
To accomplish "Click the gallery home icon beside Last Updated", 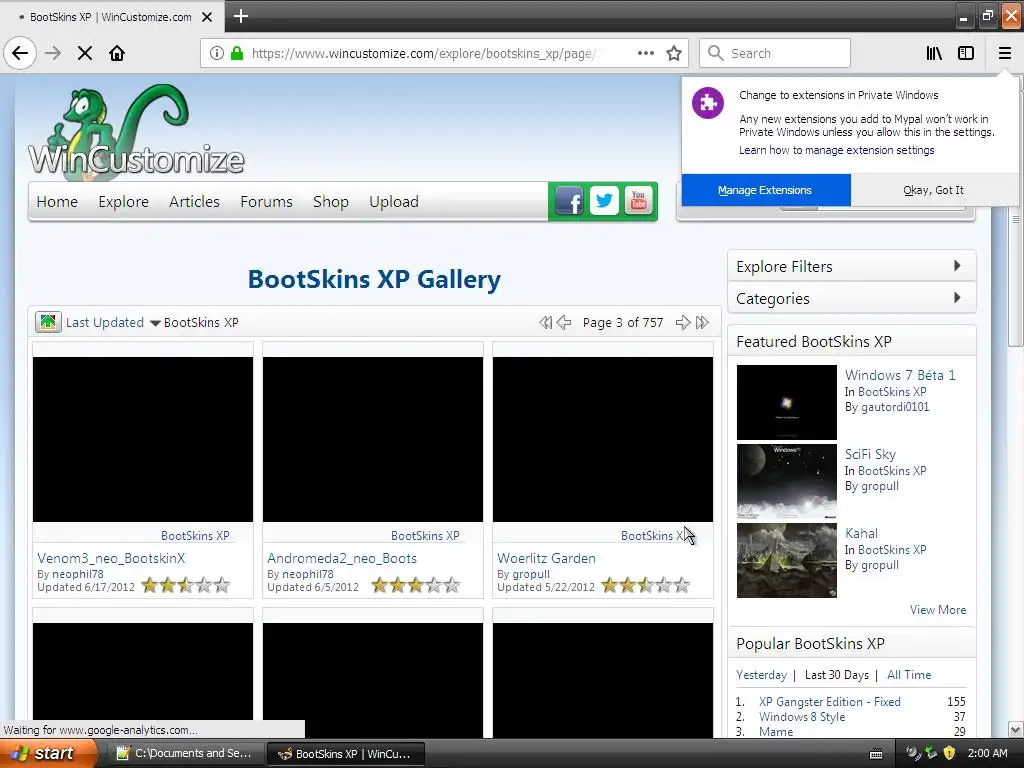I will pos(48,322).
